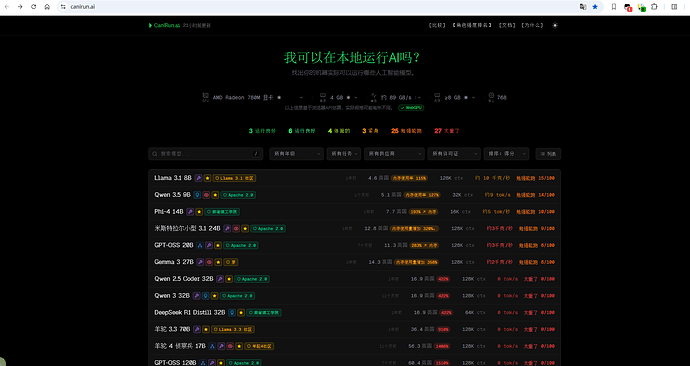
Task: Open the browser side panel icon
Action: click(674, 7)
